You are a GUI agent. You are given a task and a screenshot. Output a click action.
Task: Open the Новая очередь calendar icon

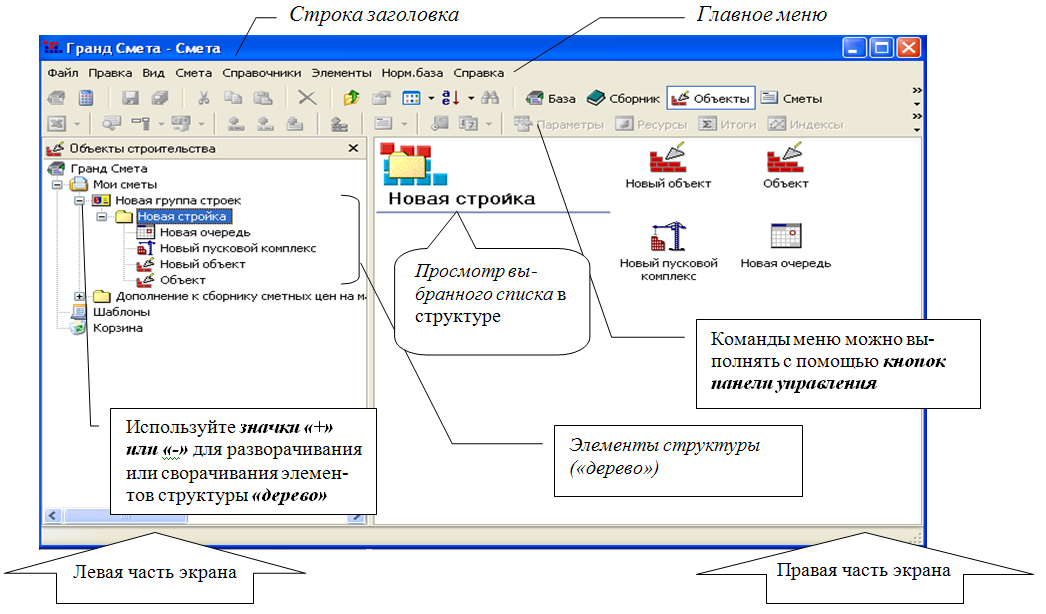[x=785, y=246]
